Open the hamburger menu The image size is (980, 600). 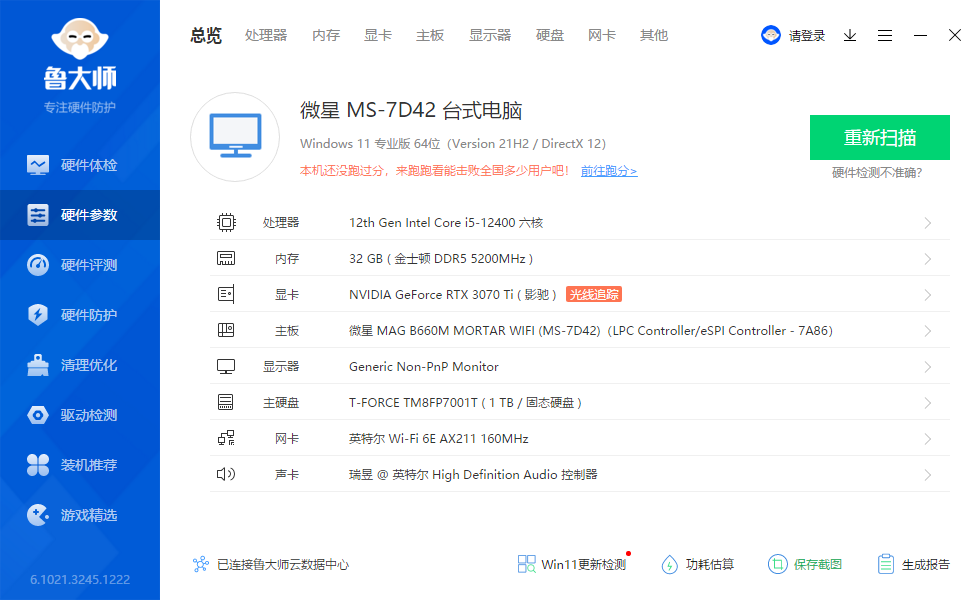(x=885, y=35)
